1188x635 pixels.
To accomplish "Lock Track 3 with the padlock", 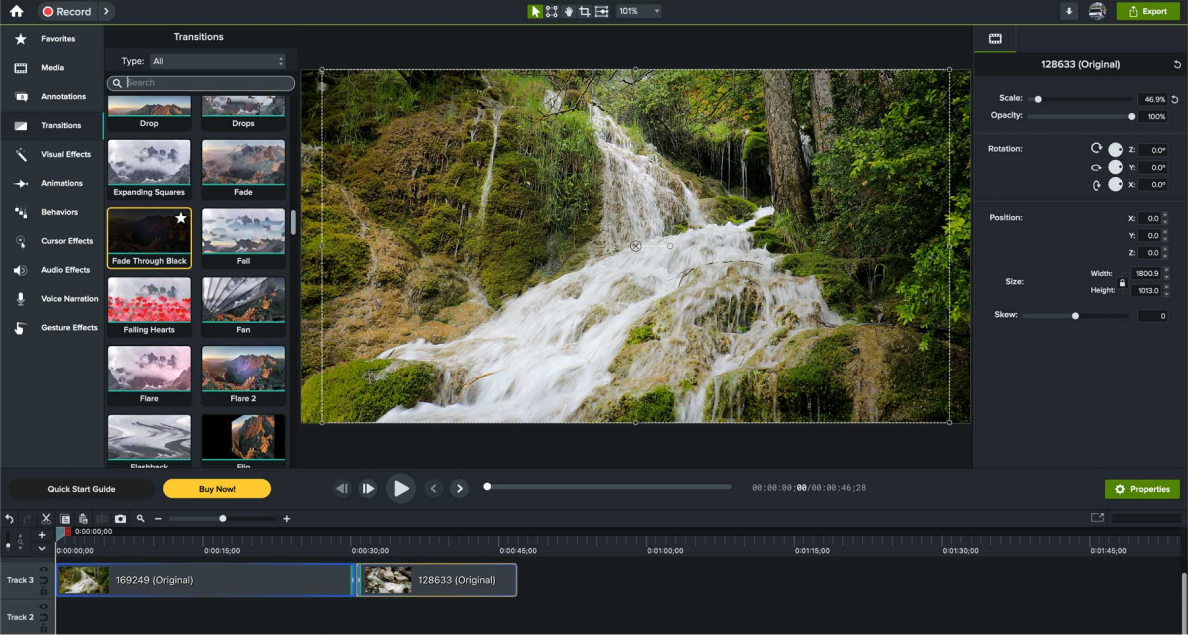I will tap(44, 591).
